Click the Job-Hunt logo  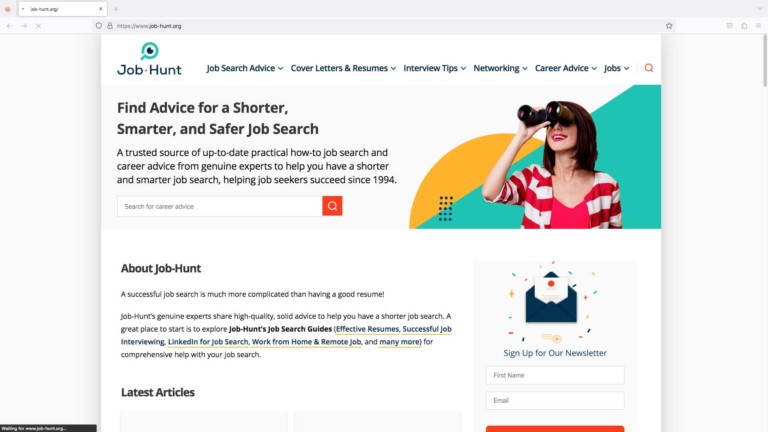click(x=149, y=59)
